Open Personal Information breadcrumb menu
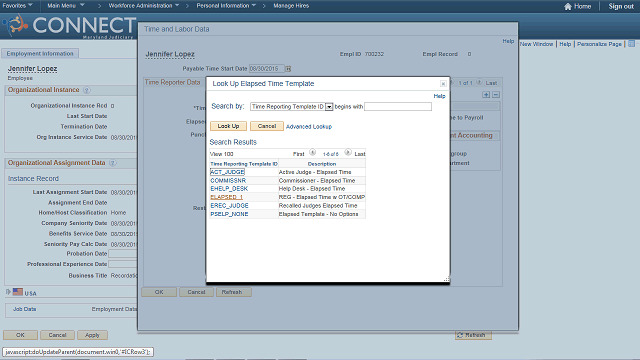The image size is (640, 360). 226,6
